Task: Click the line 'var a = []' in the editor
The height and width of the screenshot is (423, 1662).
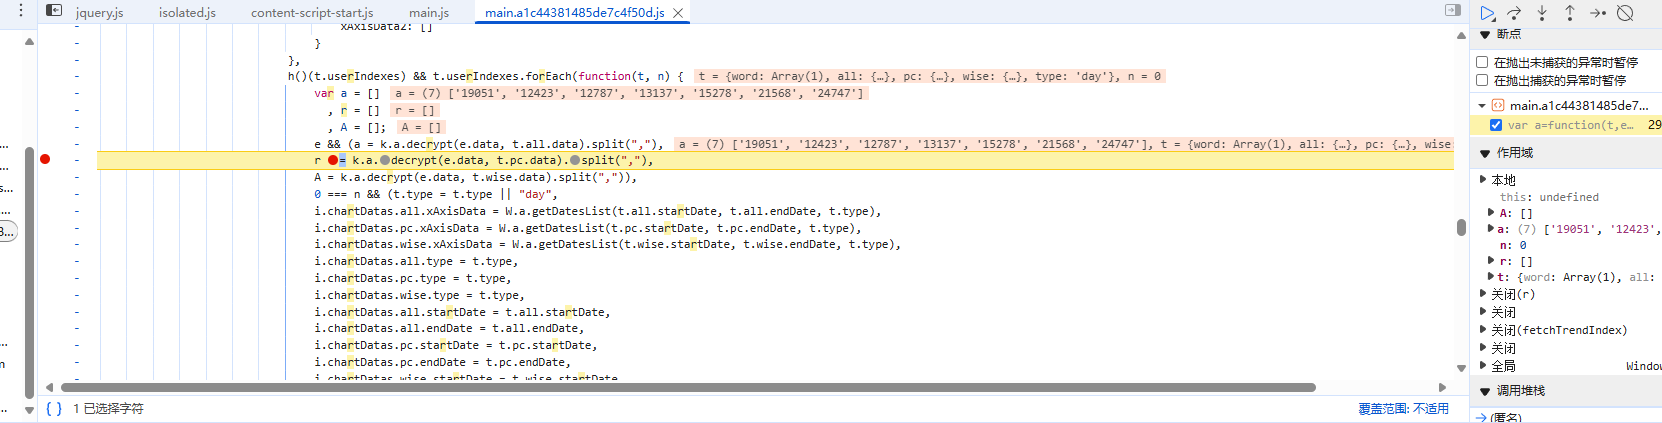Action: (347, 93)
